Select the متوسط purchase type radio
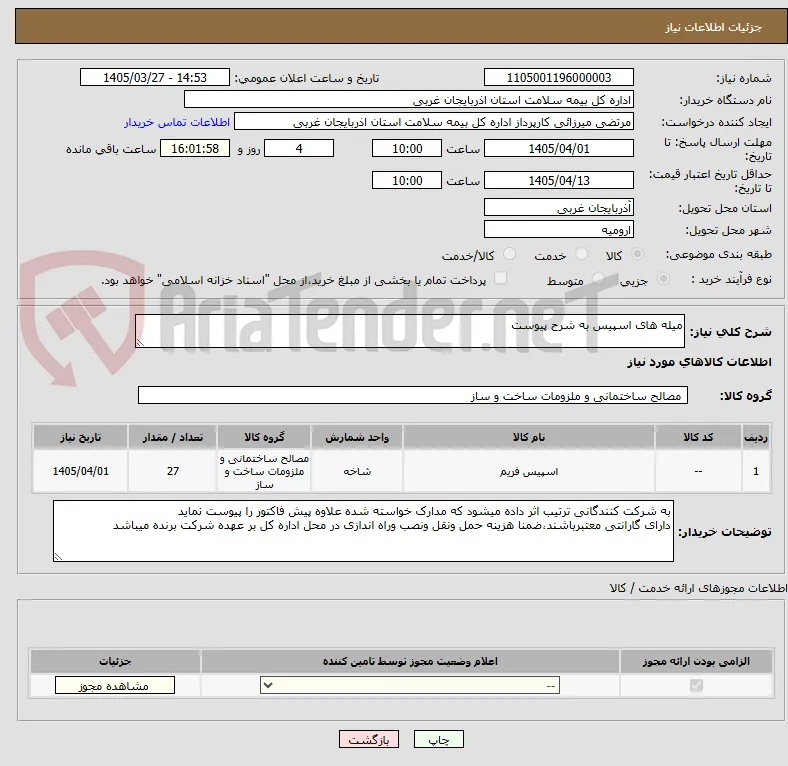The height and width of the screenshot is (766, 788). click(598, 278)
